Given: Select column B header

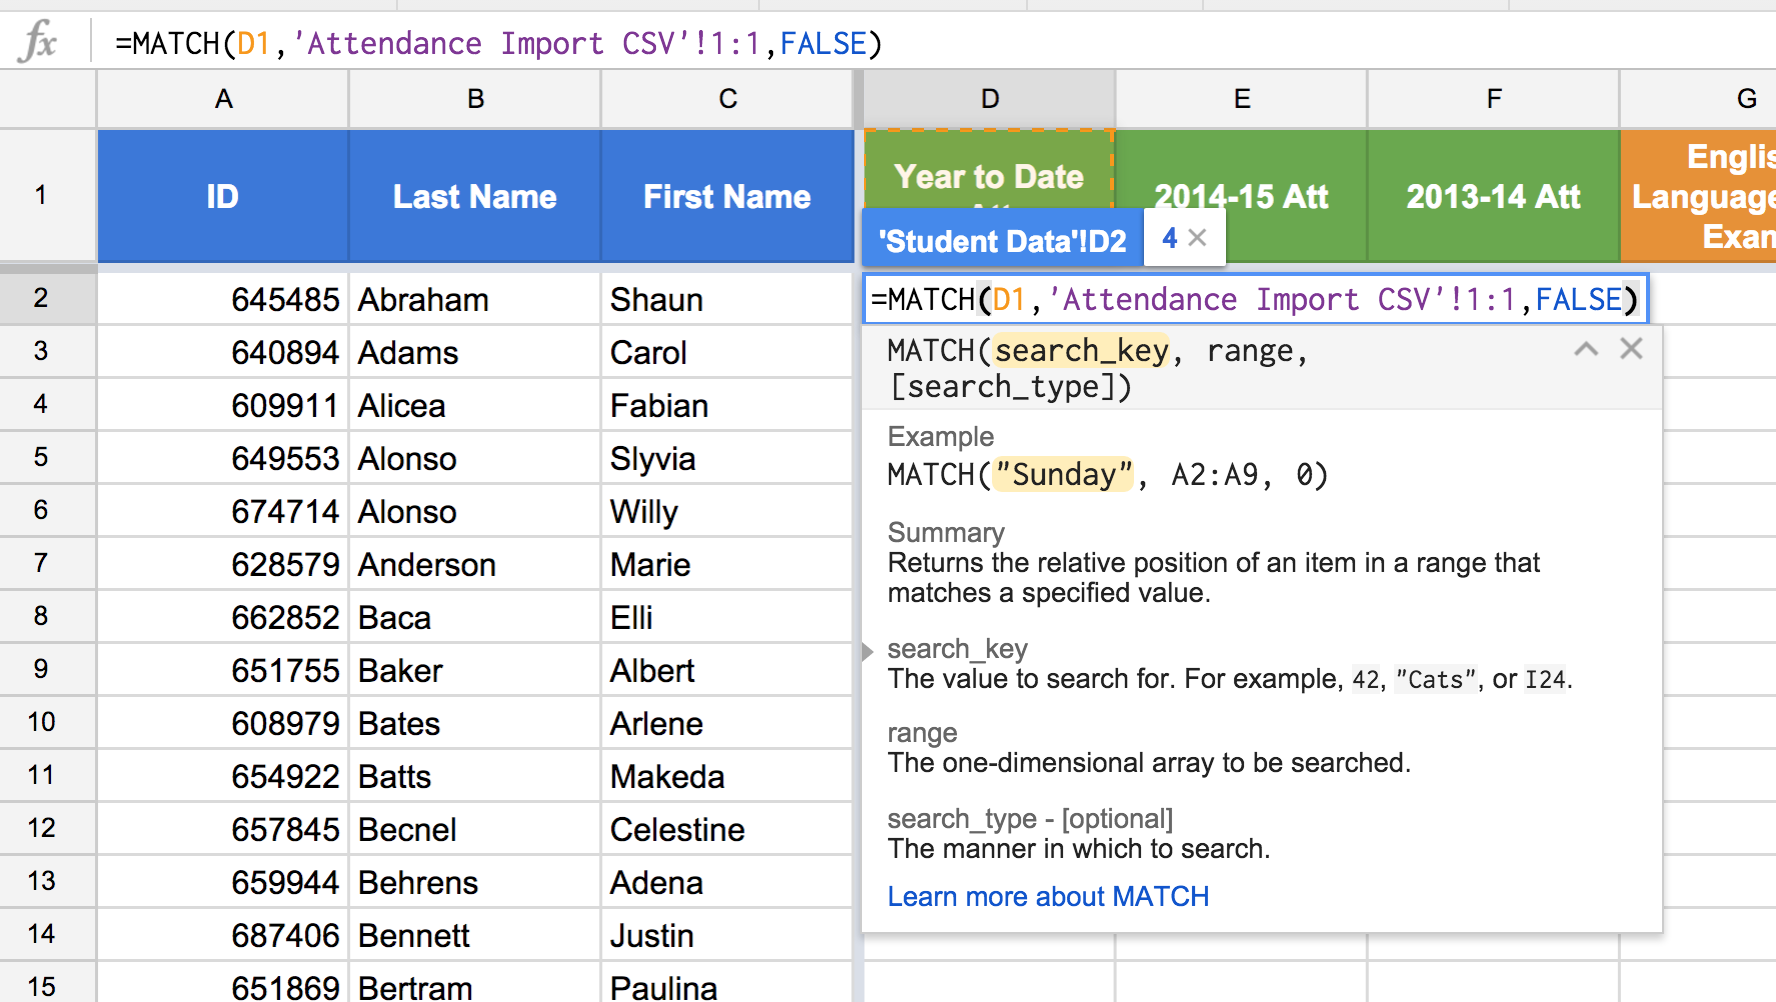Looking at the screenshot, I should [x=475, y=99].
